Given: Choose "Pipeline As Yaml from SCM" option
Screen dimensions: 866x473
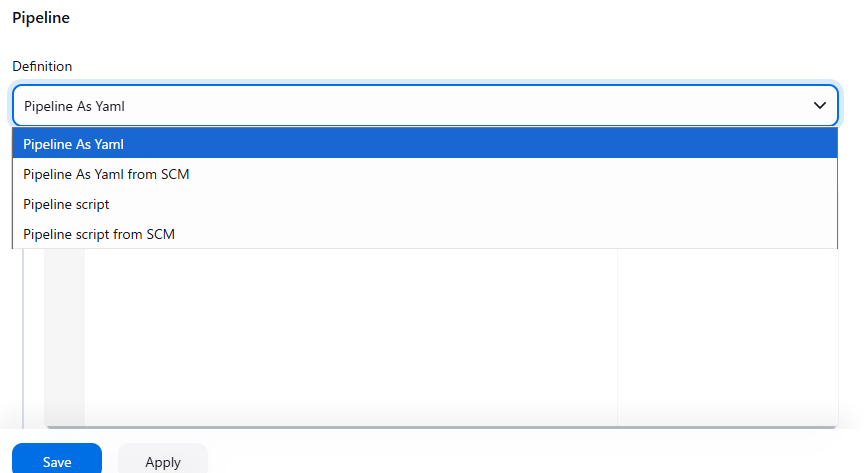Looking at the screenshot, I should pos(106,174).
